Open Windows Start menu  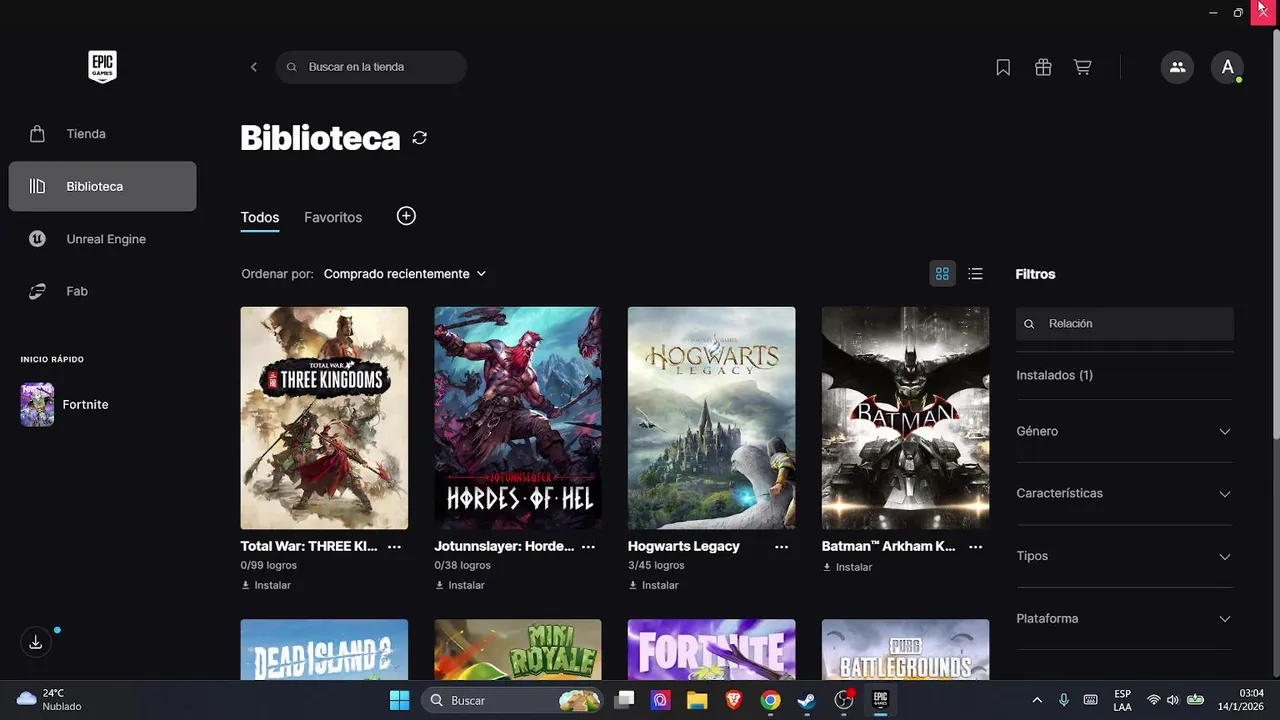(399, 700)
